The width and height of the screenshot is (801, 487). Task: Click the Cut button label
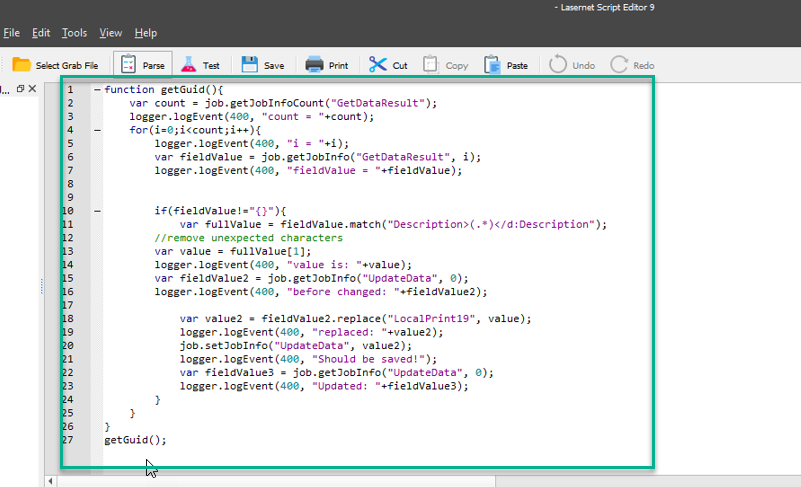pos(400,65)
